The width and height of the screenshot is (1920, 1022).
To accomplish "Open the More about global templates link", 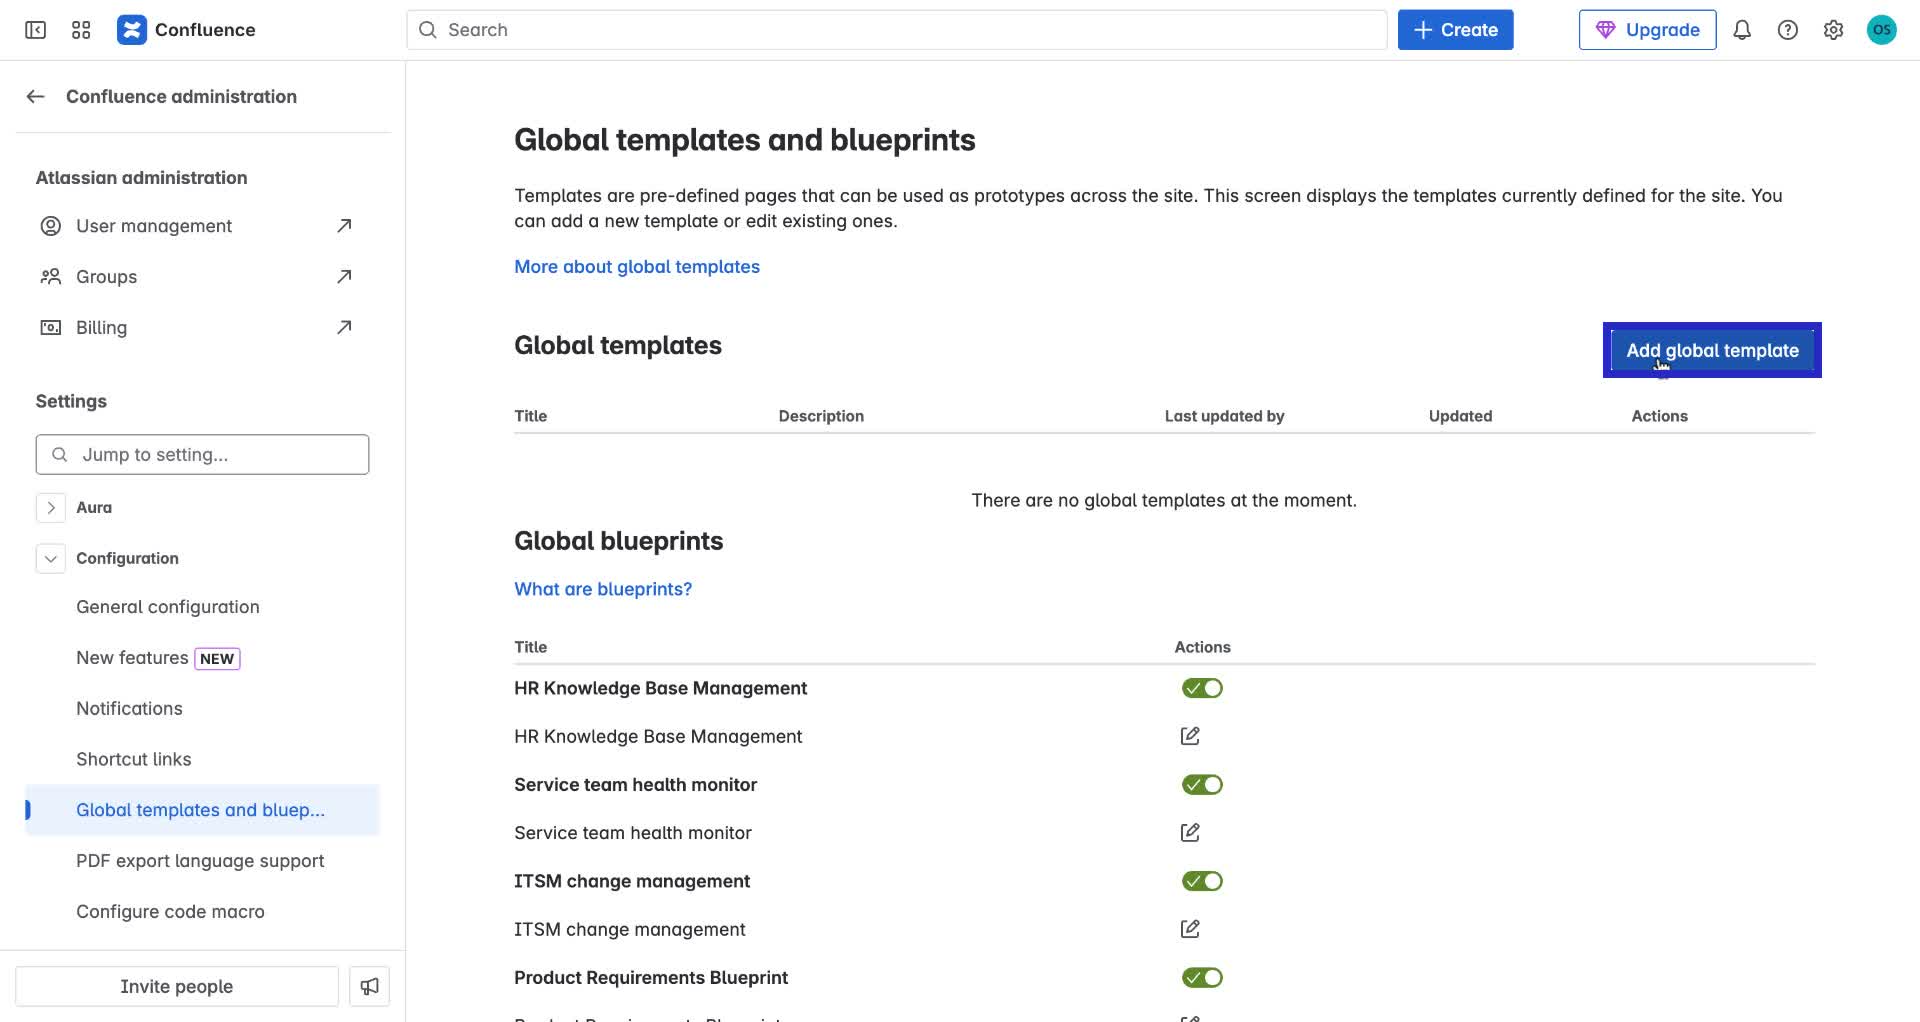I will click(x=636, y=267).
